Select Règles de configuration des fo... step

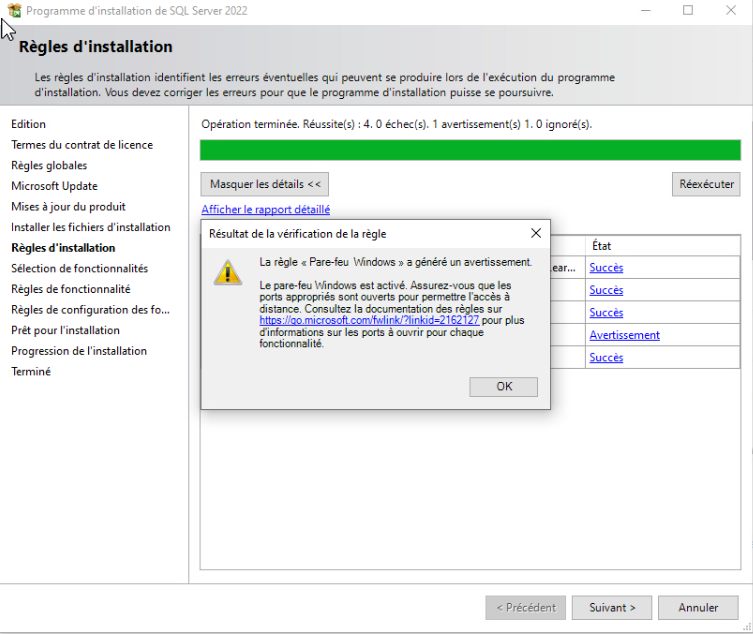[x=90, y=310]
